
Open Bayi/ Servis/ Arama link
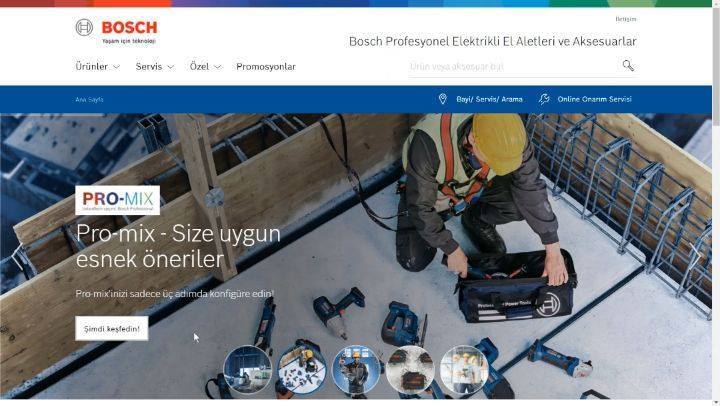(x=489, y=99)
